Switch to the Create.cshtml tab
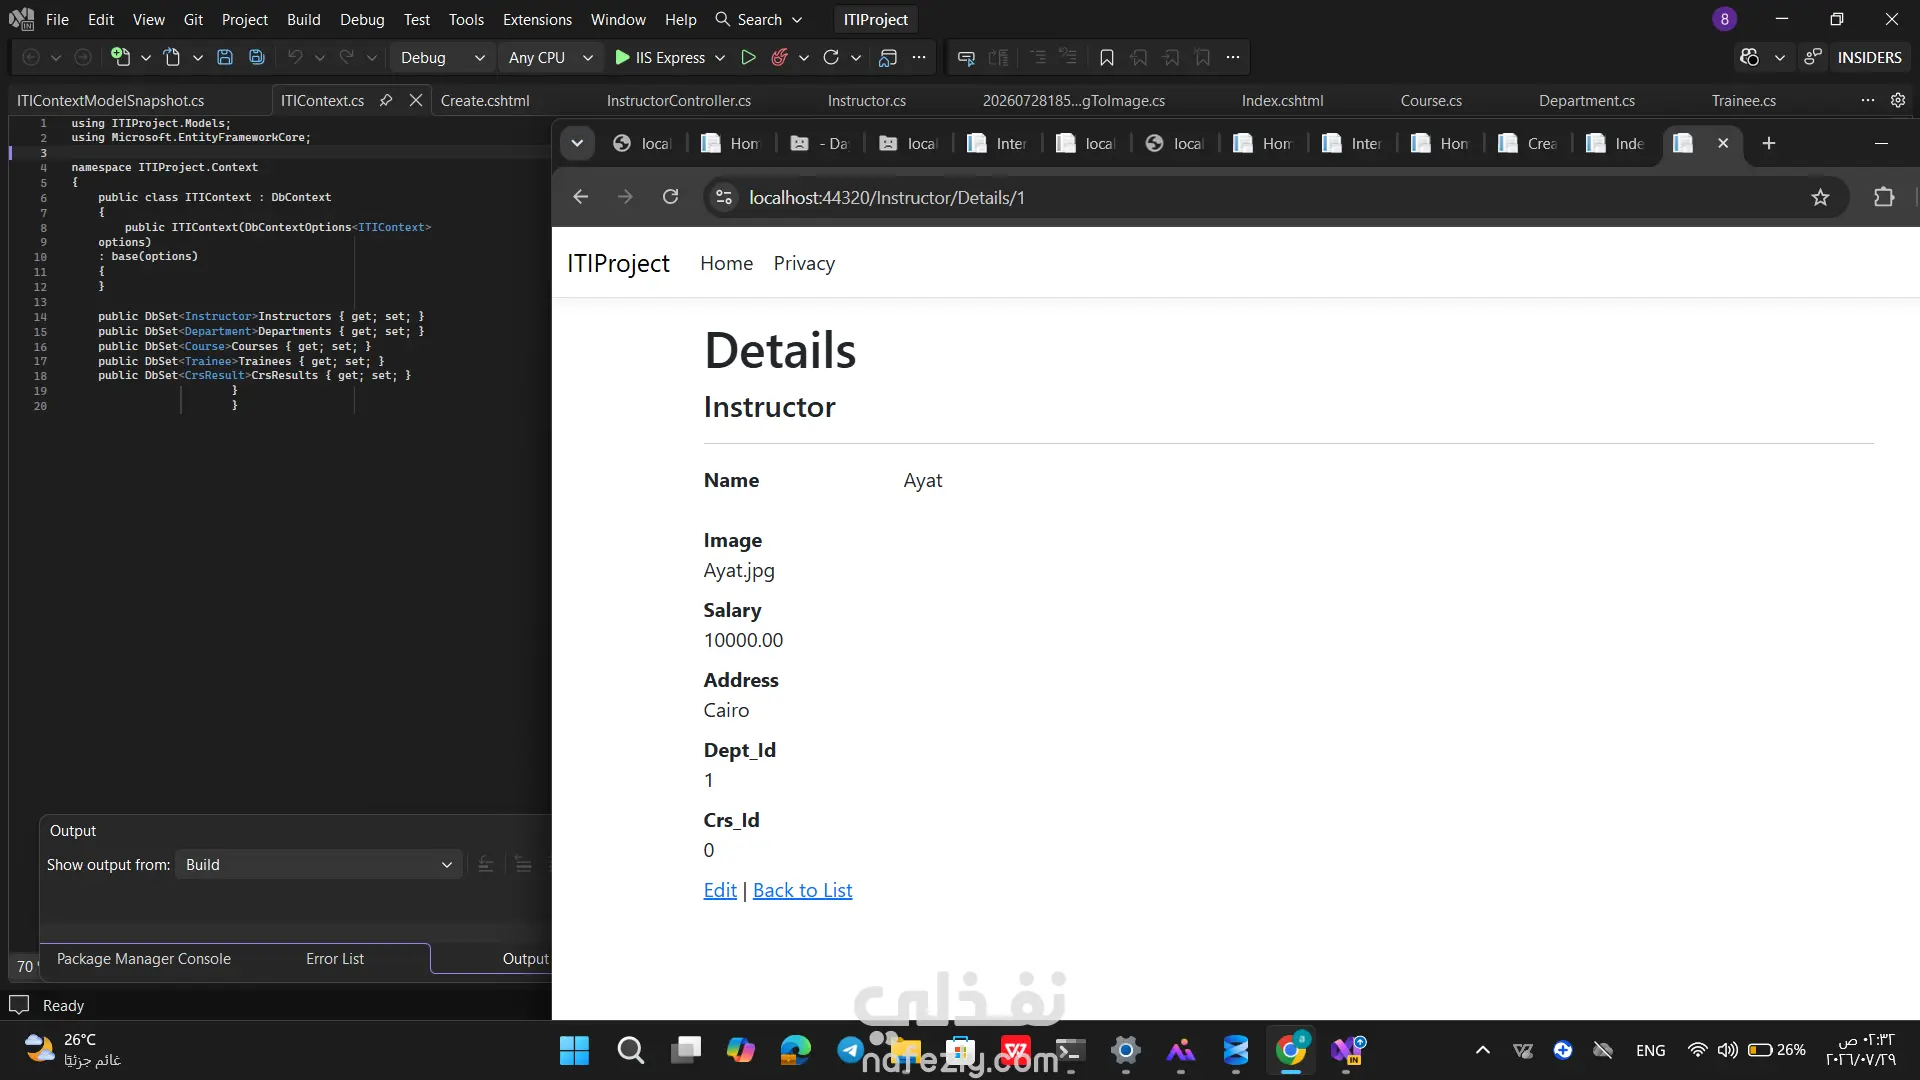1920x1080 pixels. (485, 100)
